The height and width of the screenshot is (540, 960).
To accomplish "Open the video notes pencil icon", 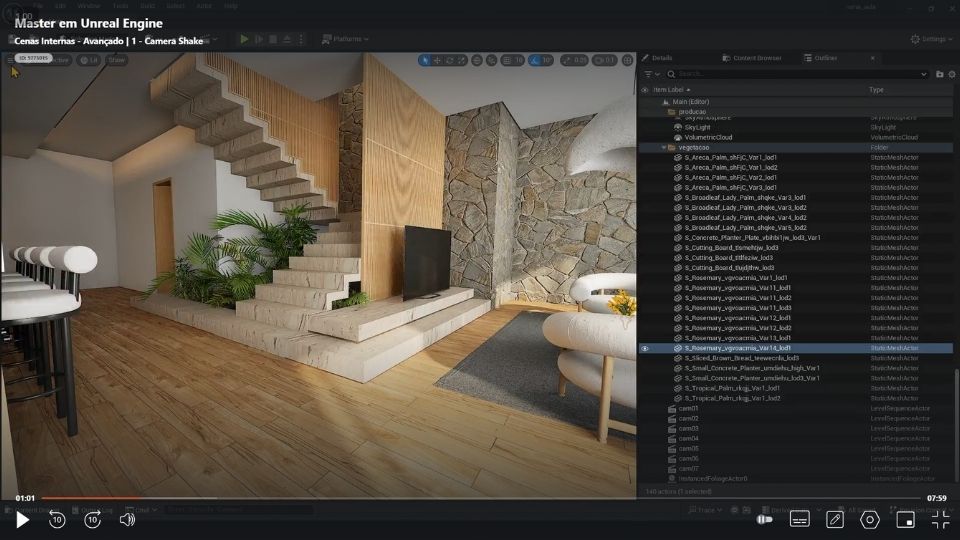I will click(834, 520).
